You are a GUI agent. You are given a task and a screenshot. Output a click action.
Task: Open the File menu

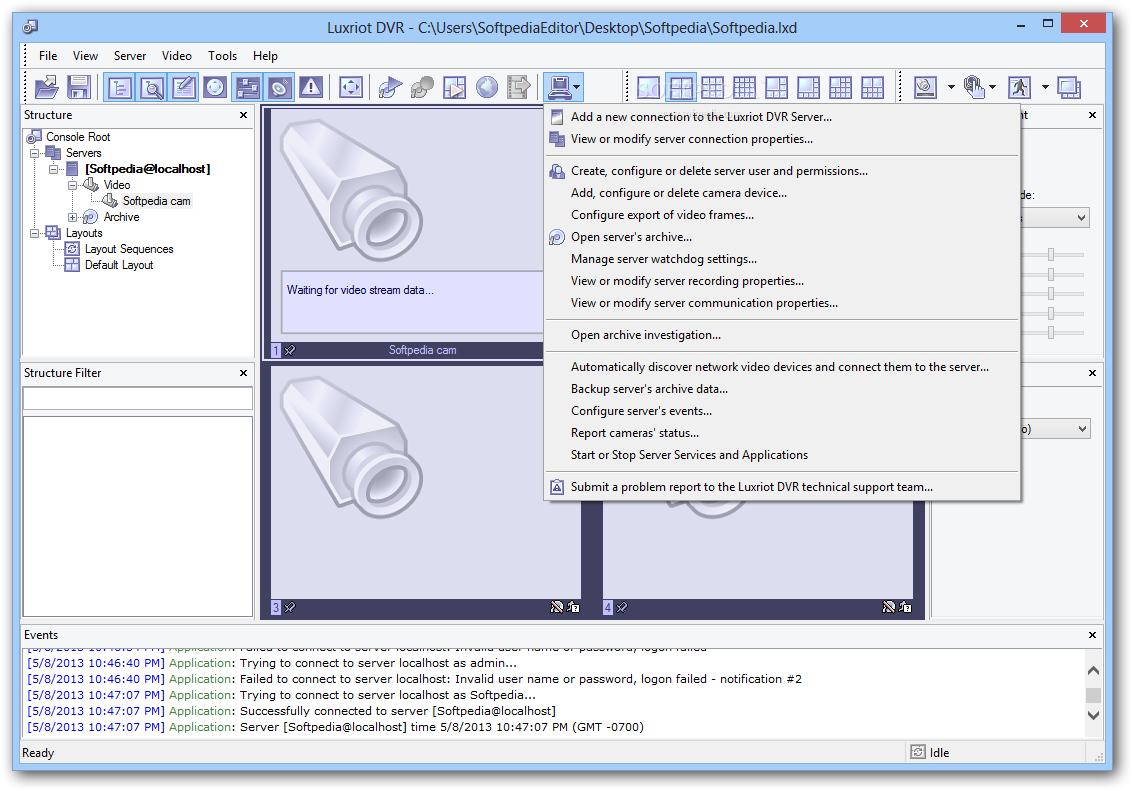tap(48, 56)
